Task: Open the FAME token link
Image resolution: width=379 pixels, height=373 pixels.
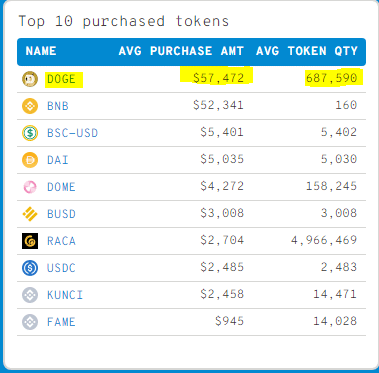Action: [61, 322]
